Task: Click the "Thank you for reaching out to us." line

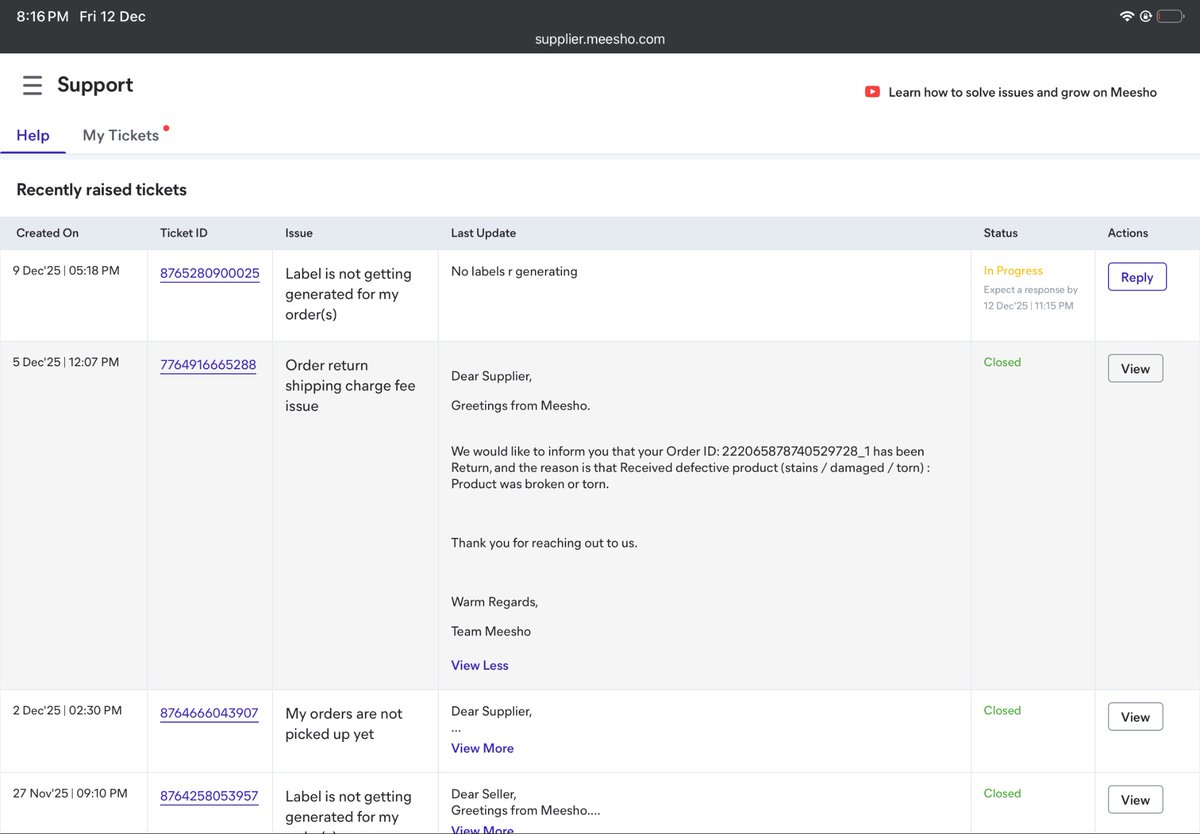Action: click(544, 543)
